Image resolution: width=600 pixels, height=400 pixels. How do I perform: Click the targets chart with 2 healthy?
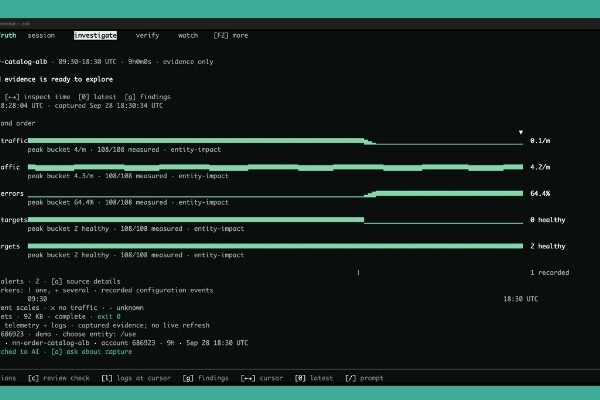275,246
